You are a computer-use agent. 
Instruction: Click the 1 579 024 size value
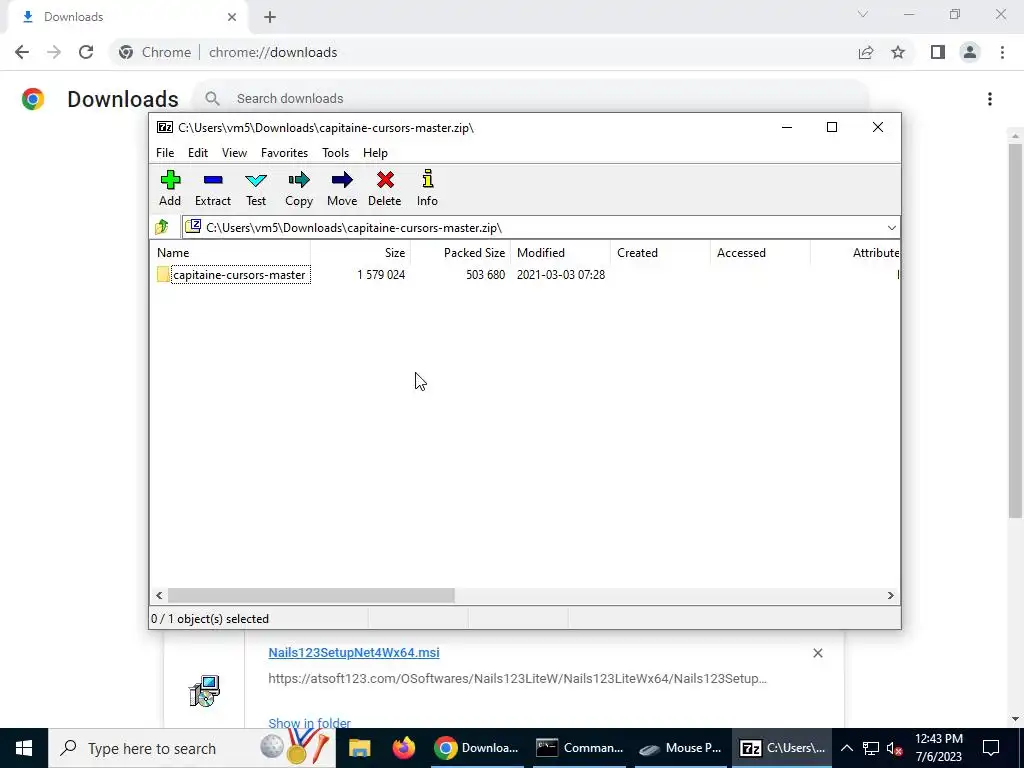tap(381, 275)
